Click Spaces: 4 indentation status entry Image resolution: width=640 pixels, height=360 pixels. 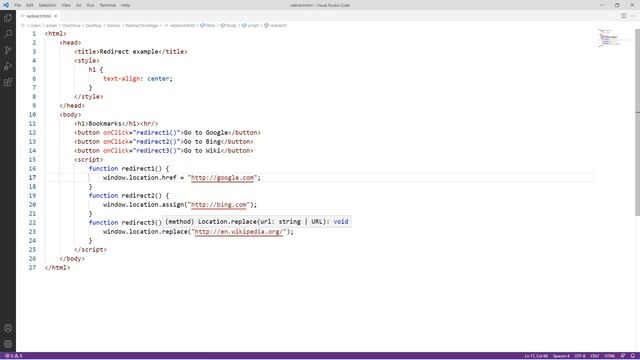561,356
